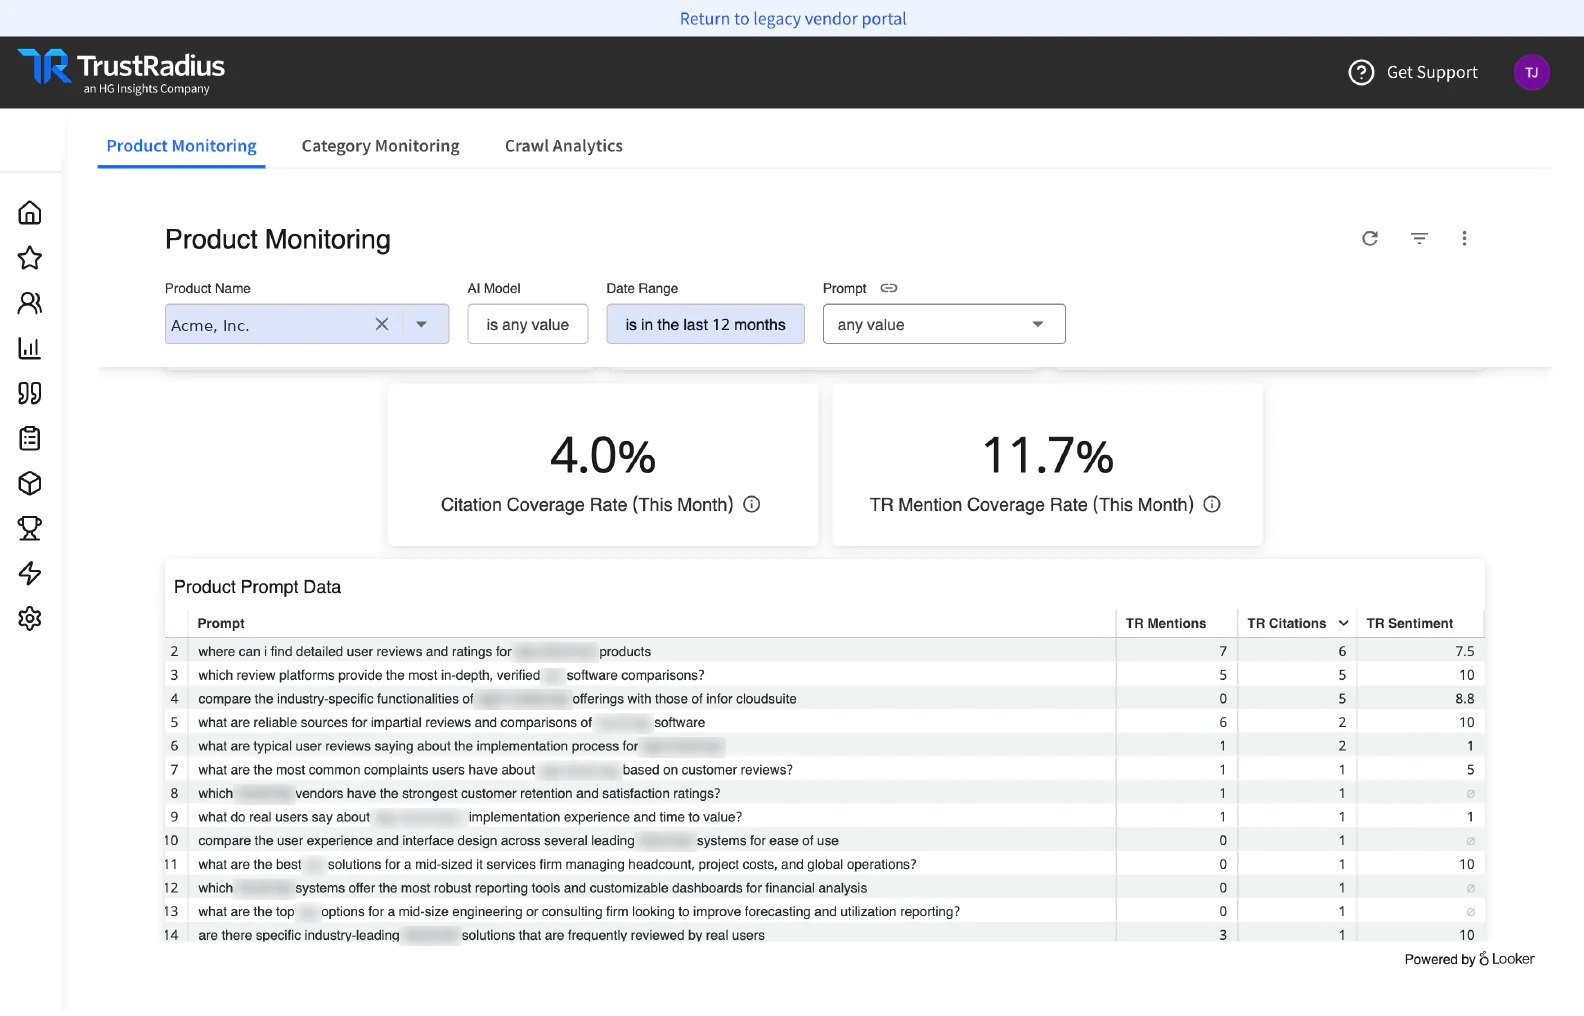1584x1016 pixels.
Task: Open the Home icon in sidebar
Action: click(x=30, y=213)
